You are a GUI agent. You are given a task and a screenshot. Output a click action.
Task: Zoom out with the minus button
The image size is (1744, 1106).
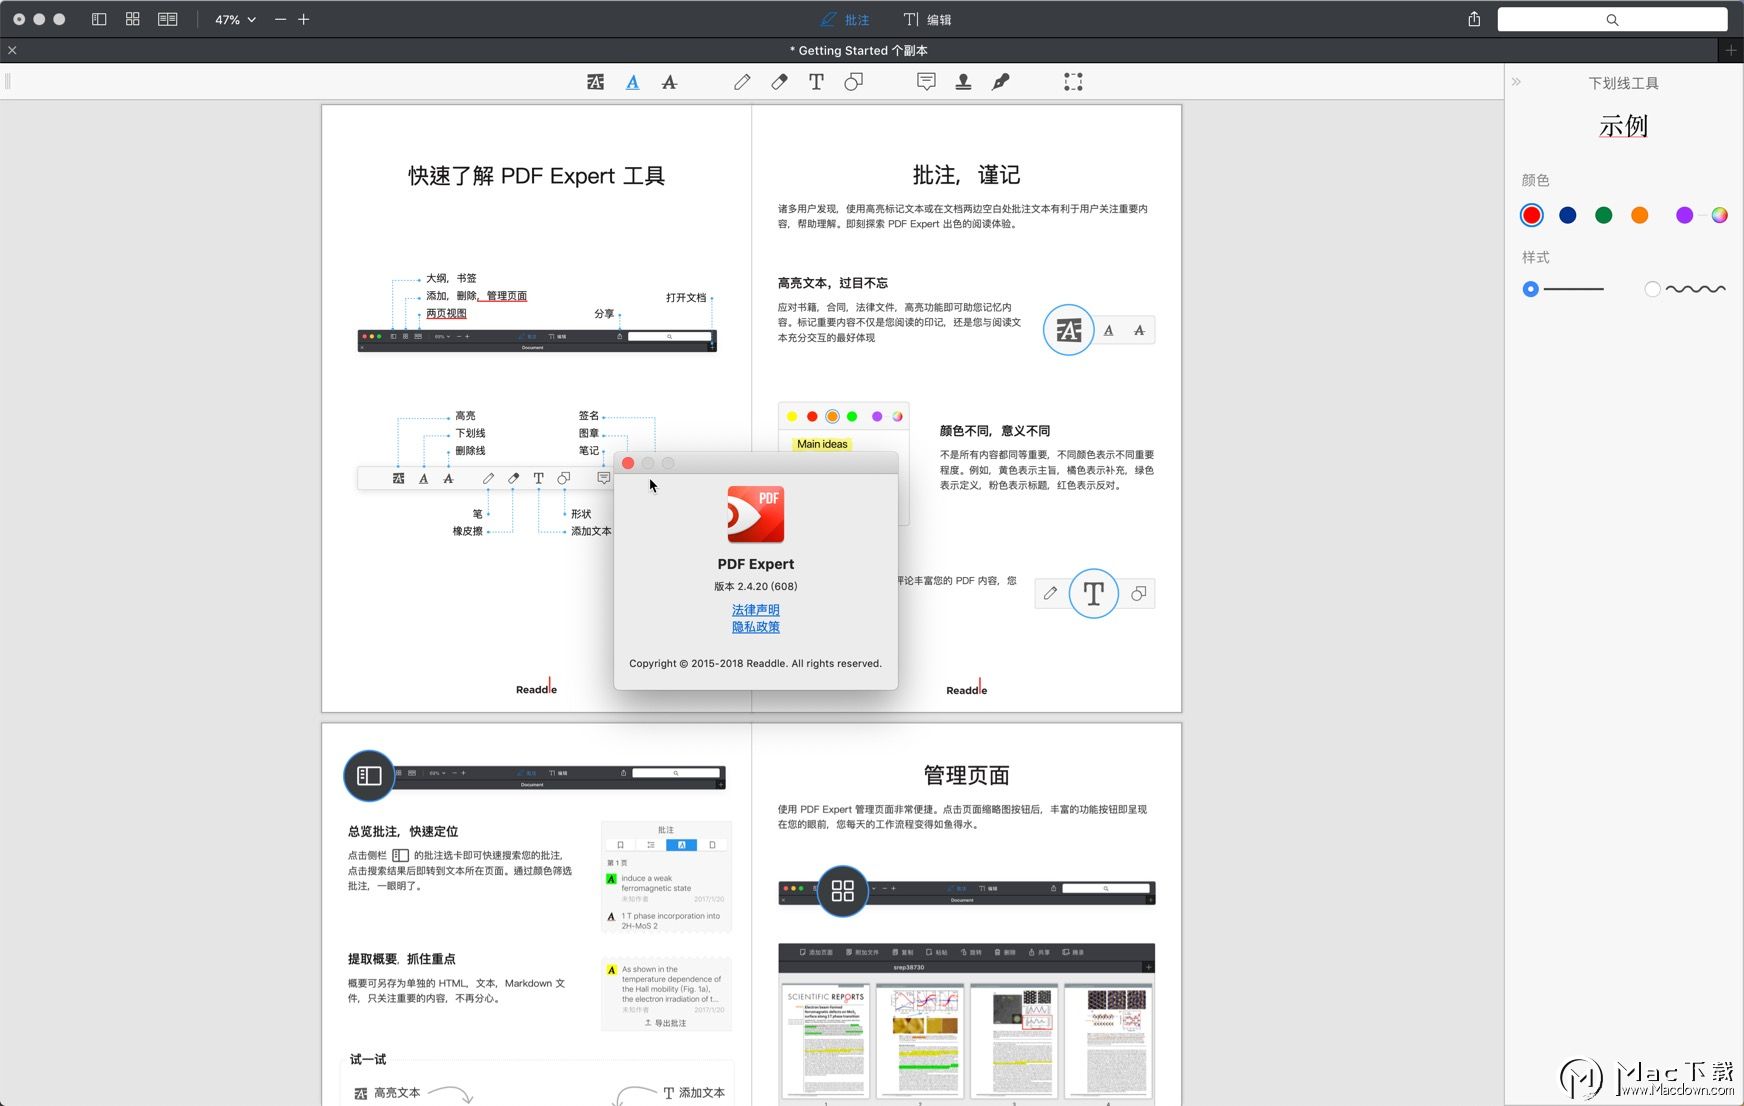pyautogui.click(x=280, y=19)
